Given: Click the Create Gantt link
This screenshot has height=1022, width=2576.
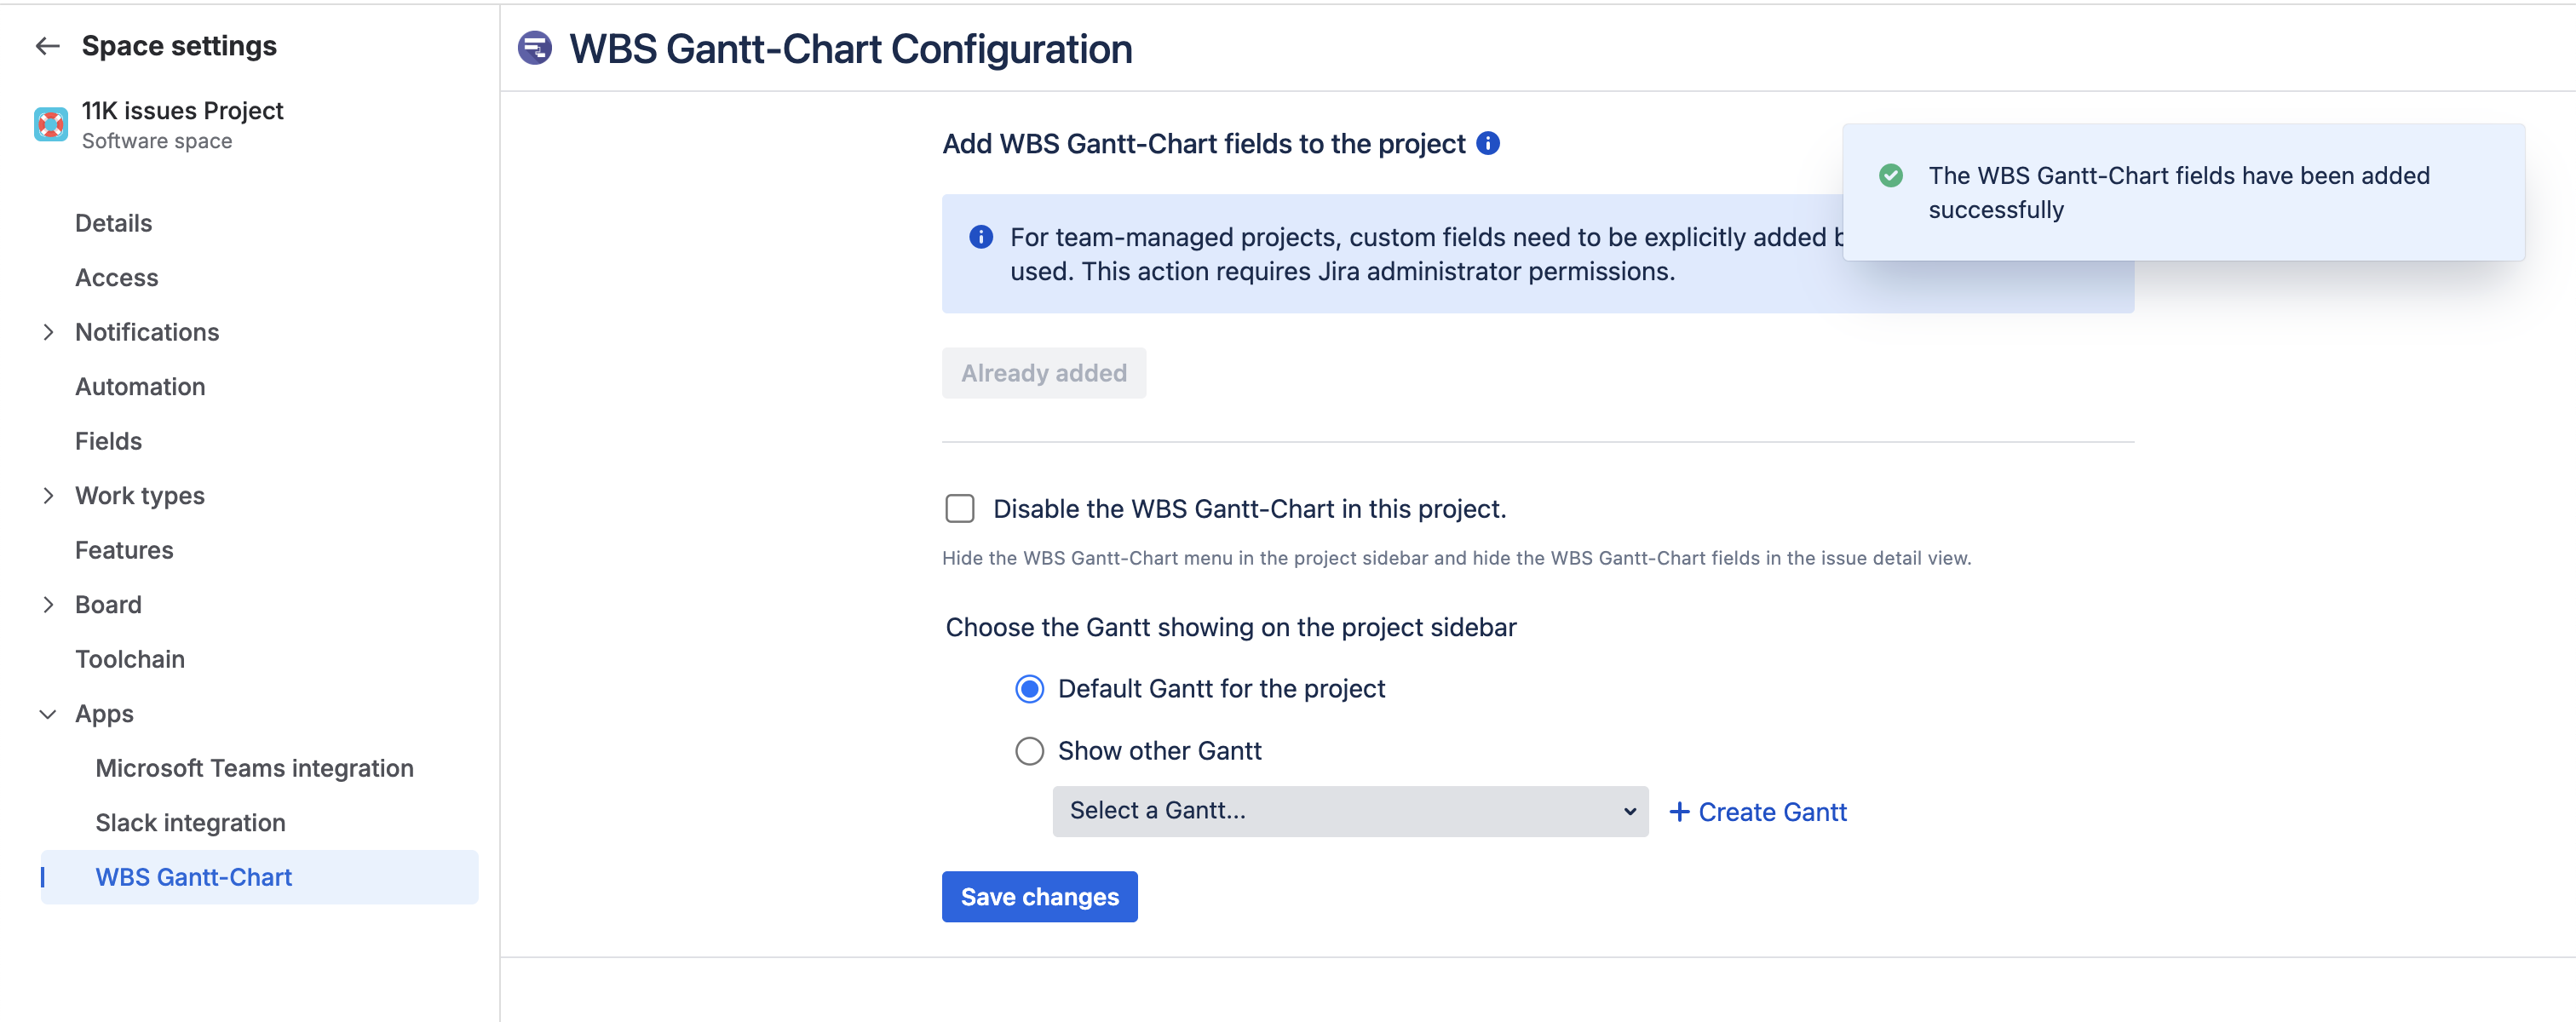Looking at the screenshot, I should (1771, 812).
